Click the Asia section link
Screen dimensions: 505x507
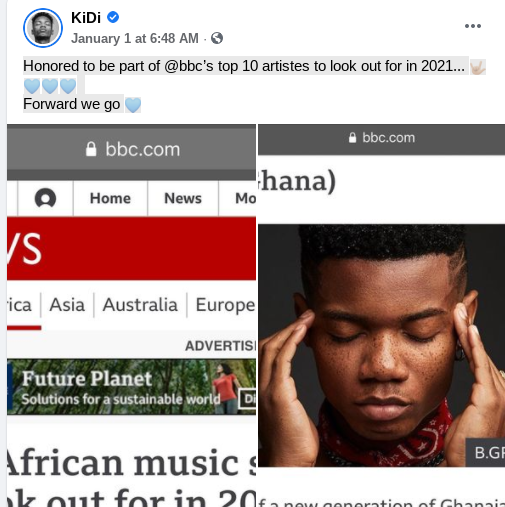[67, 305]
